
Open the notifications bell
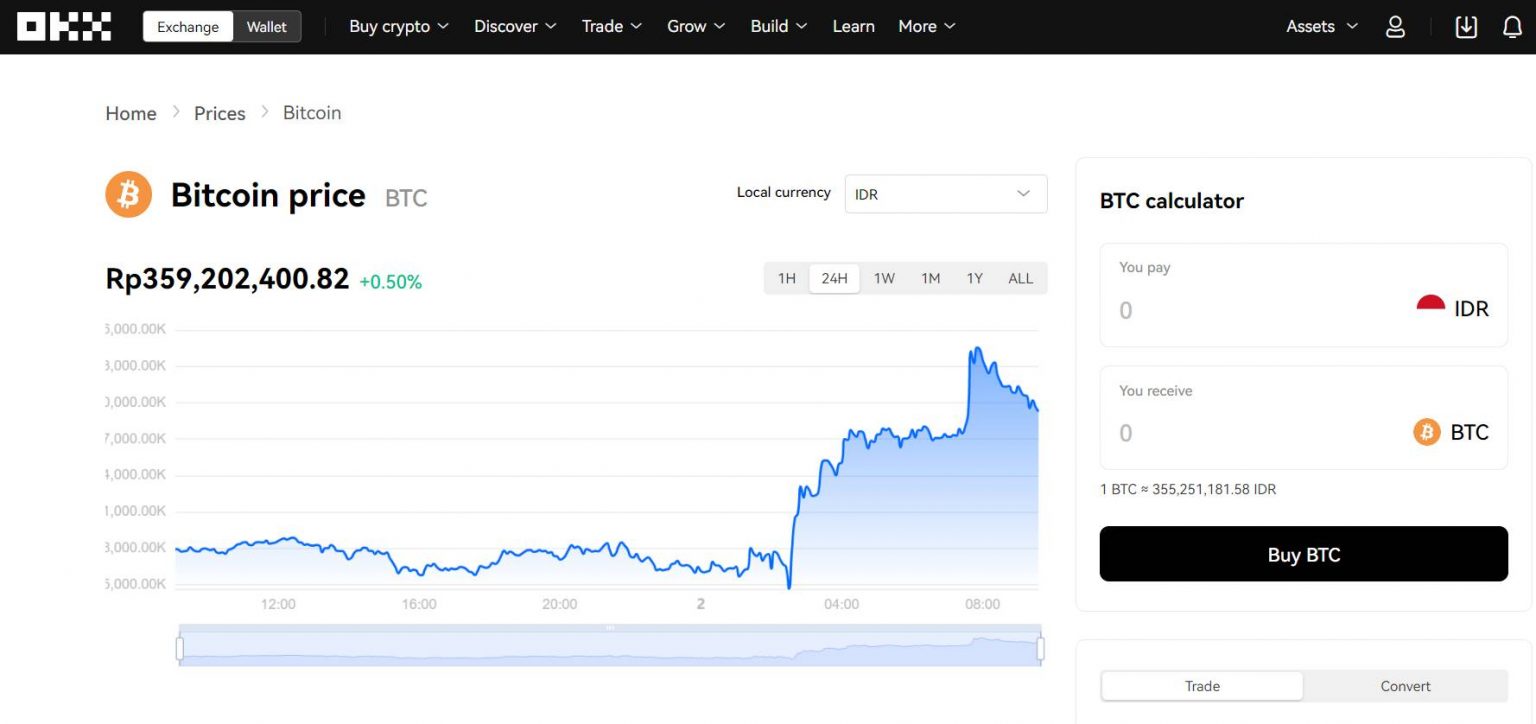[x=1512, y=27]
